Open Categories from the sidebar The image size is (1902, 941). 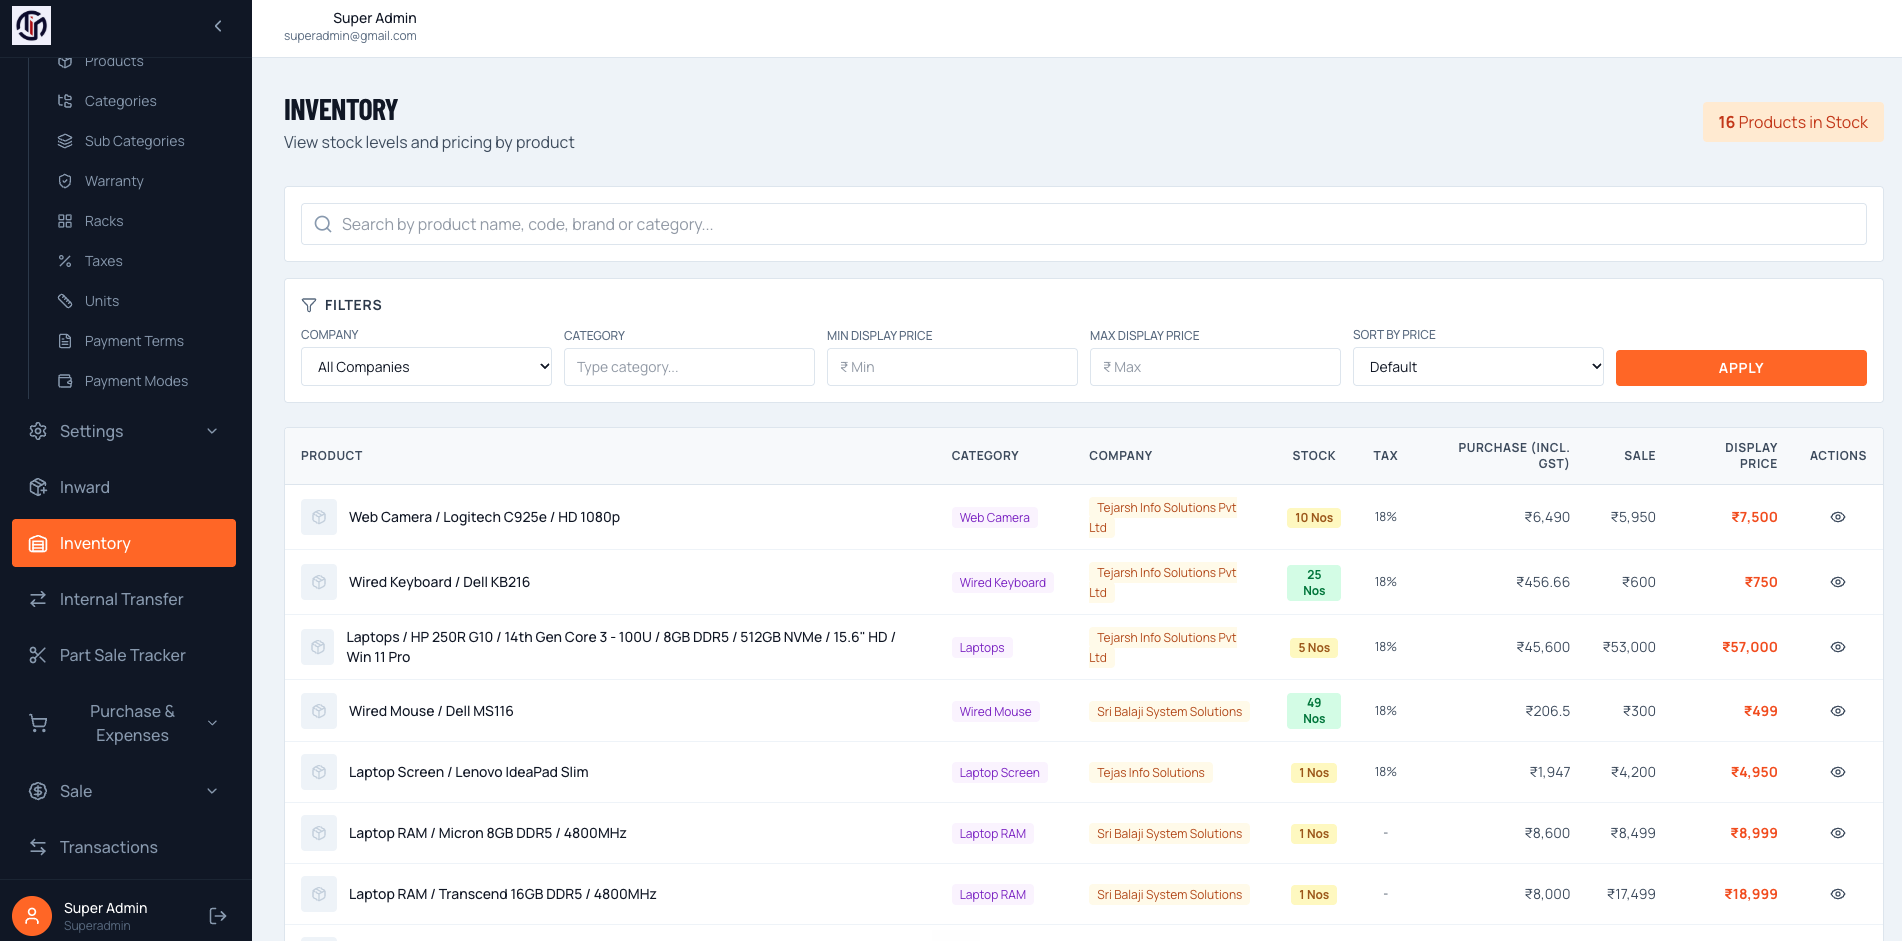coord(120,101)
